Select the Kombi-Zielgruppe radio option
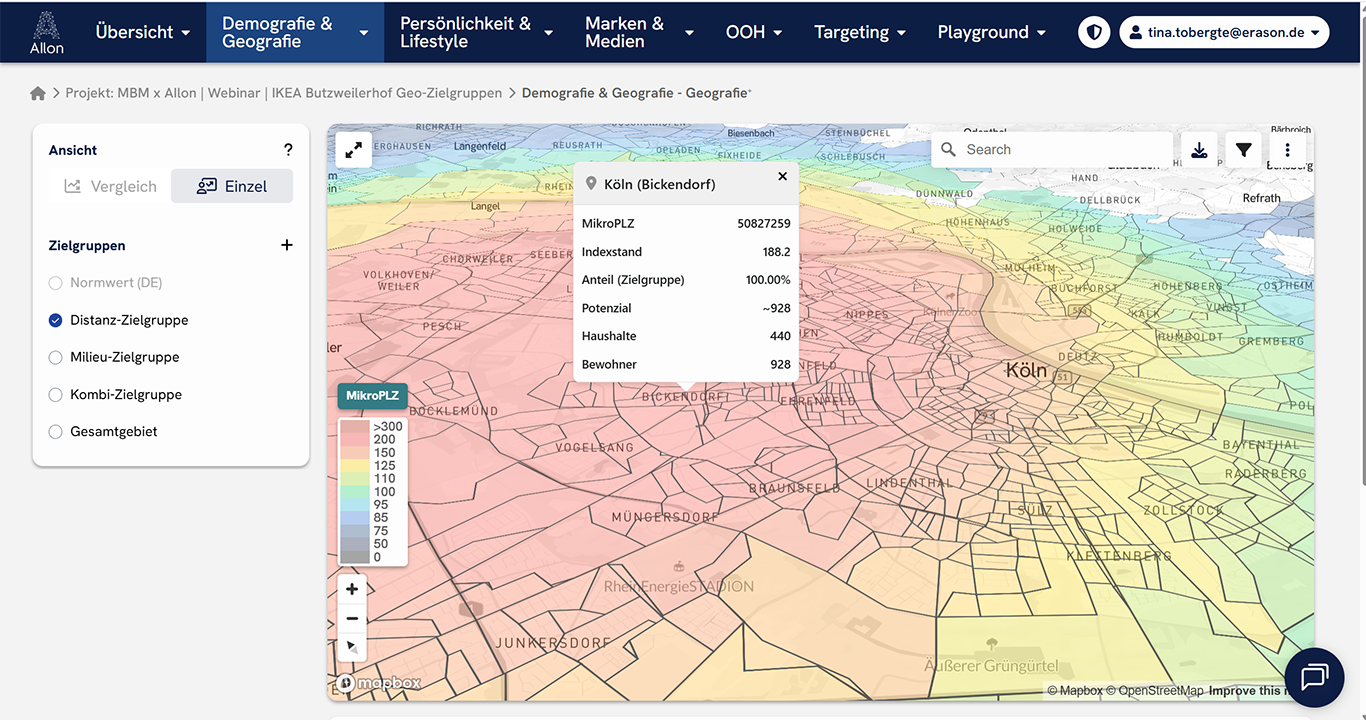Screen dimensions: 1366x720 tap(56, 394)
